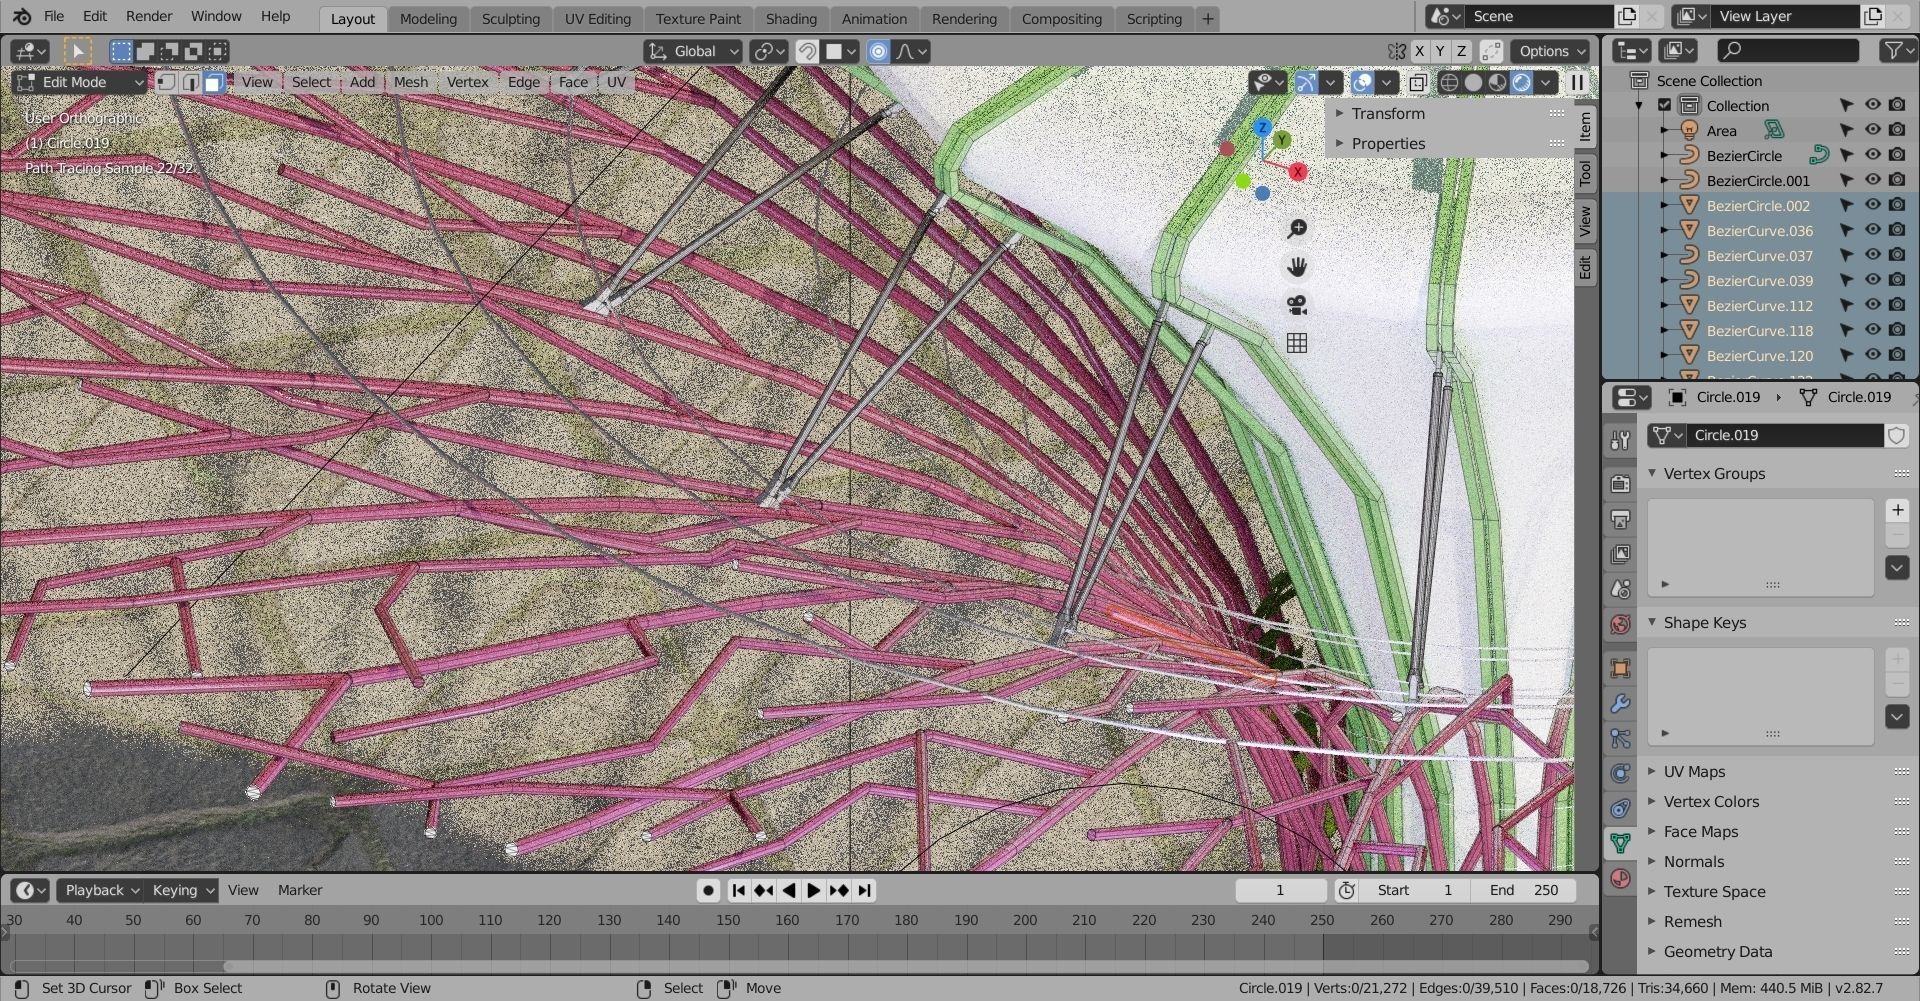Create a new scene

(1627, 16)
